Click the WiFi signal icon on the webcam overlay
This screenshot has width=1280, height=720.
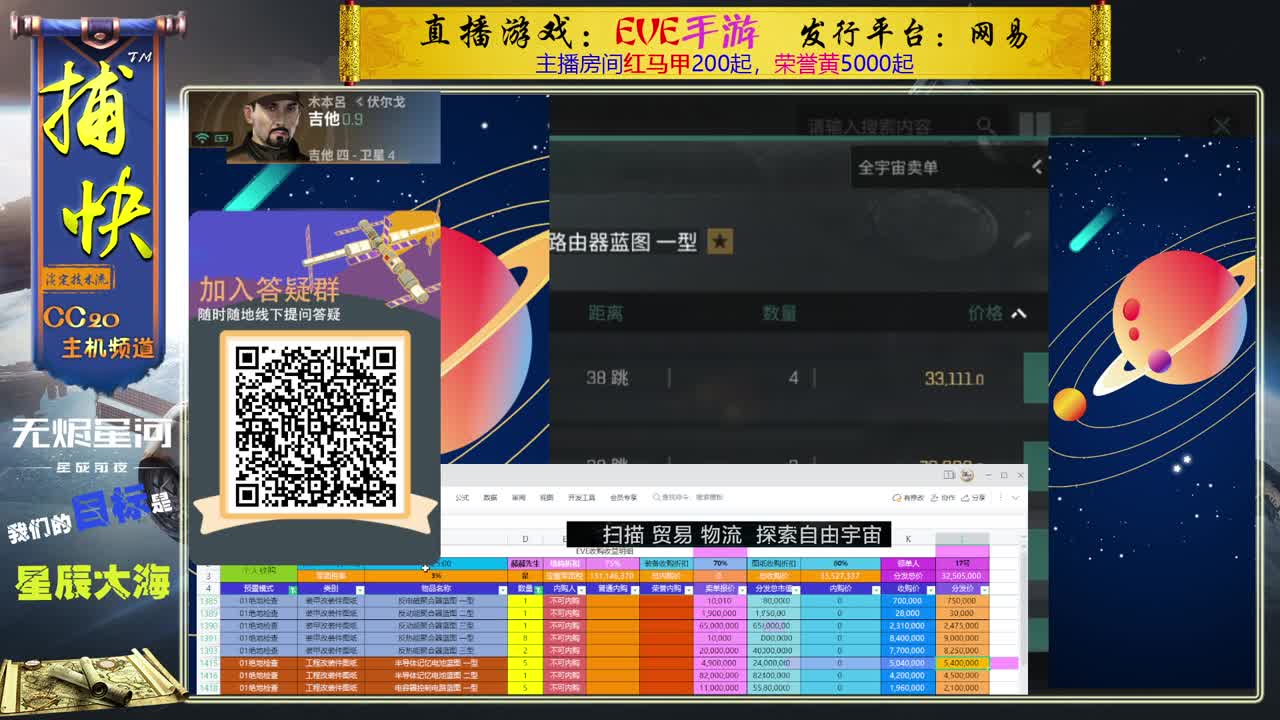[x=202, y=137]
